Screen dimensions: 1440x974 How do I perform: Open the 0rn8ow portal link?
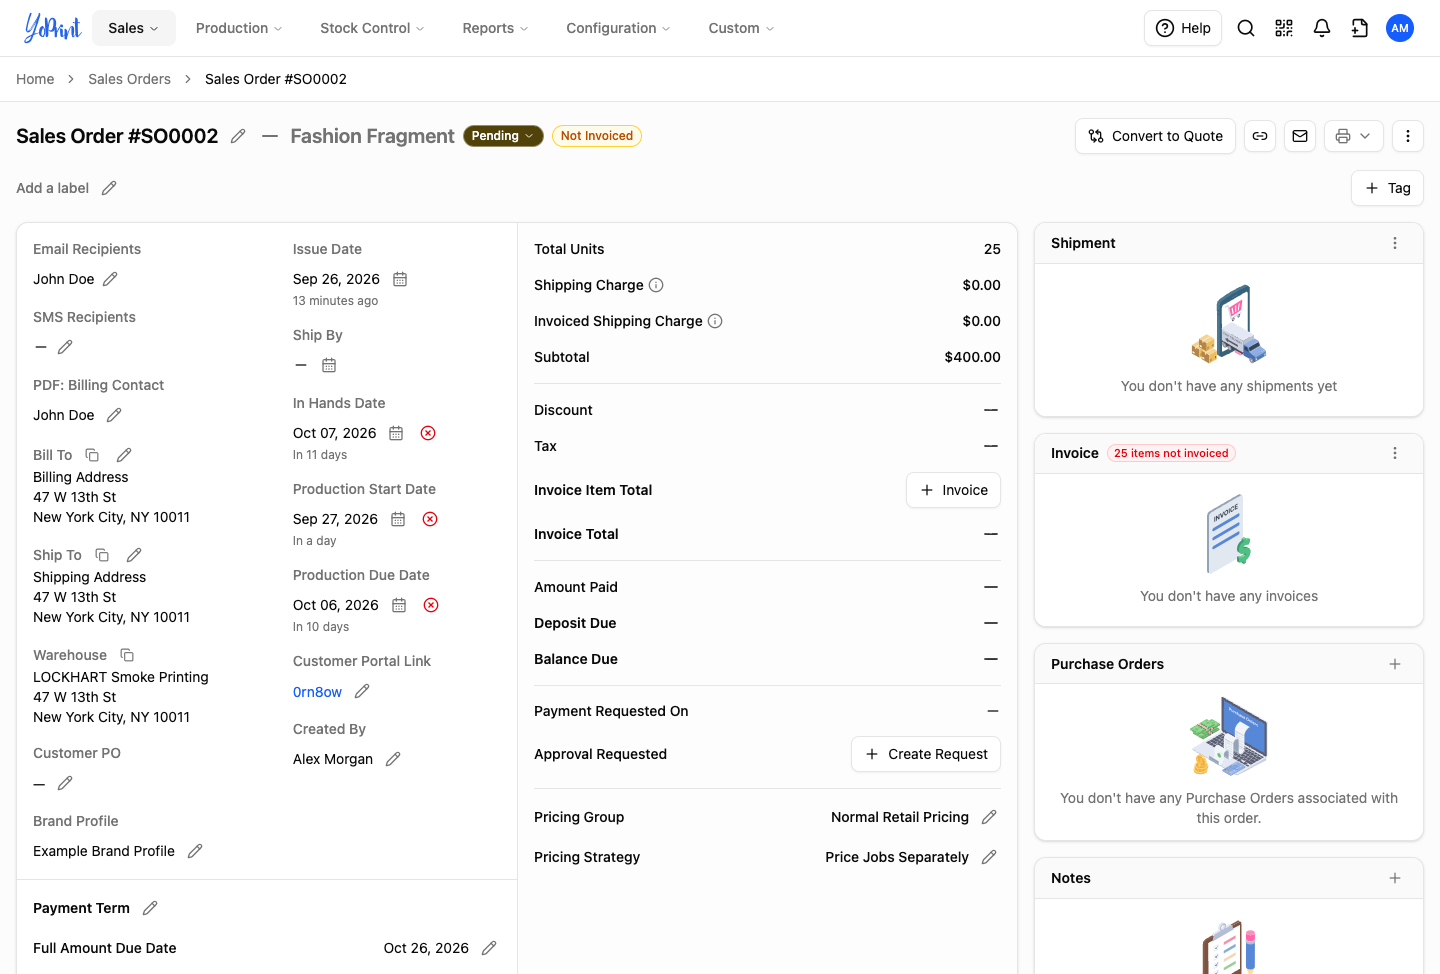(317, 692)
